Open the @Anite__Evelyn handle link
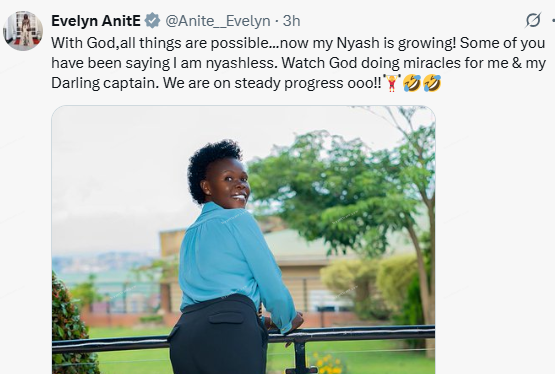 click(x=218, y=21)
